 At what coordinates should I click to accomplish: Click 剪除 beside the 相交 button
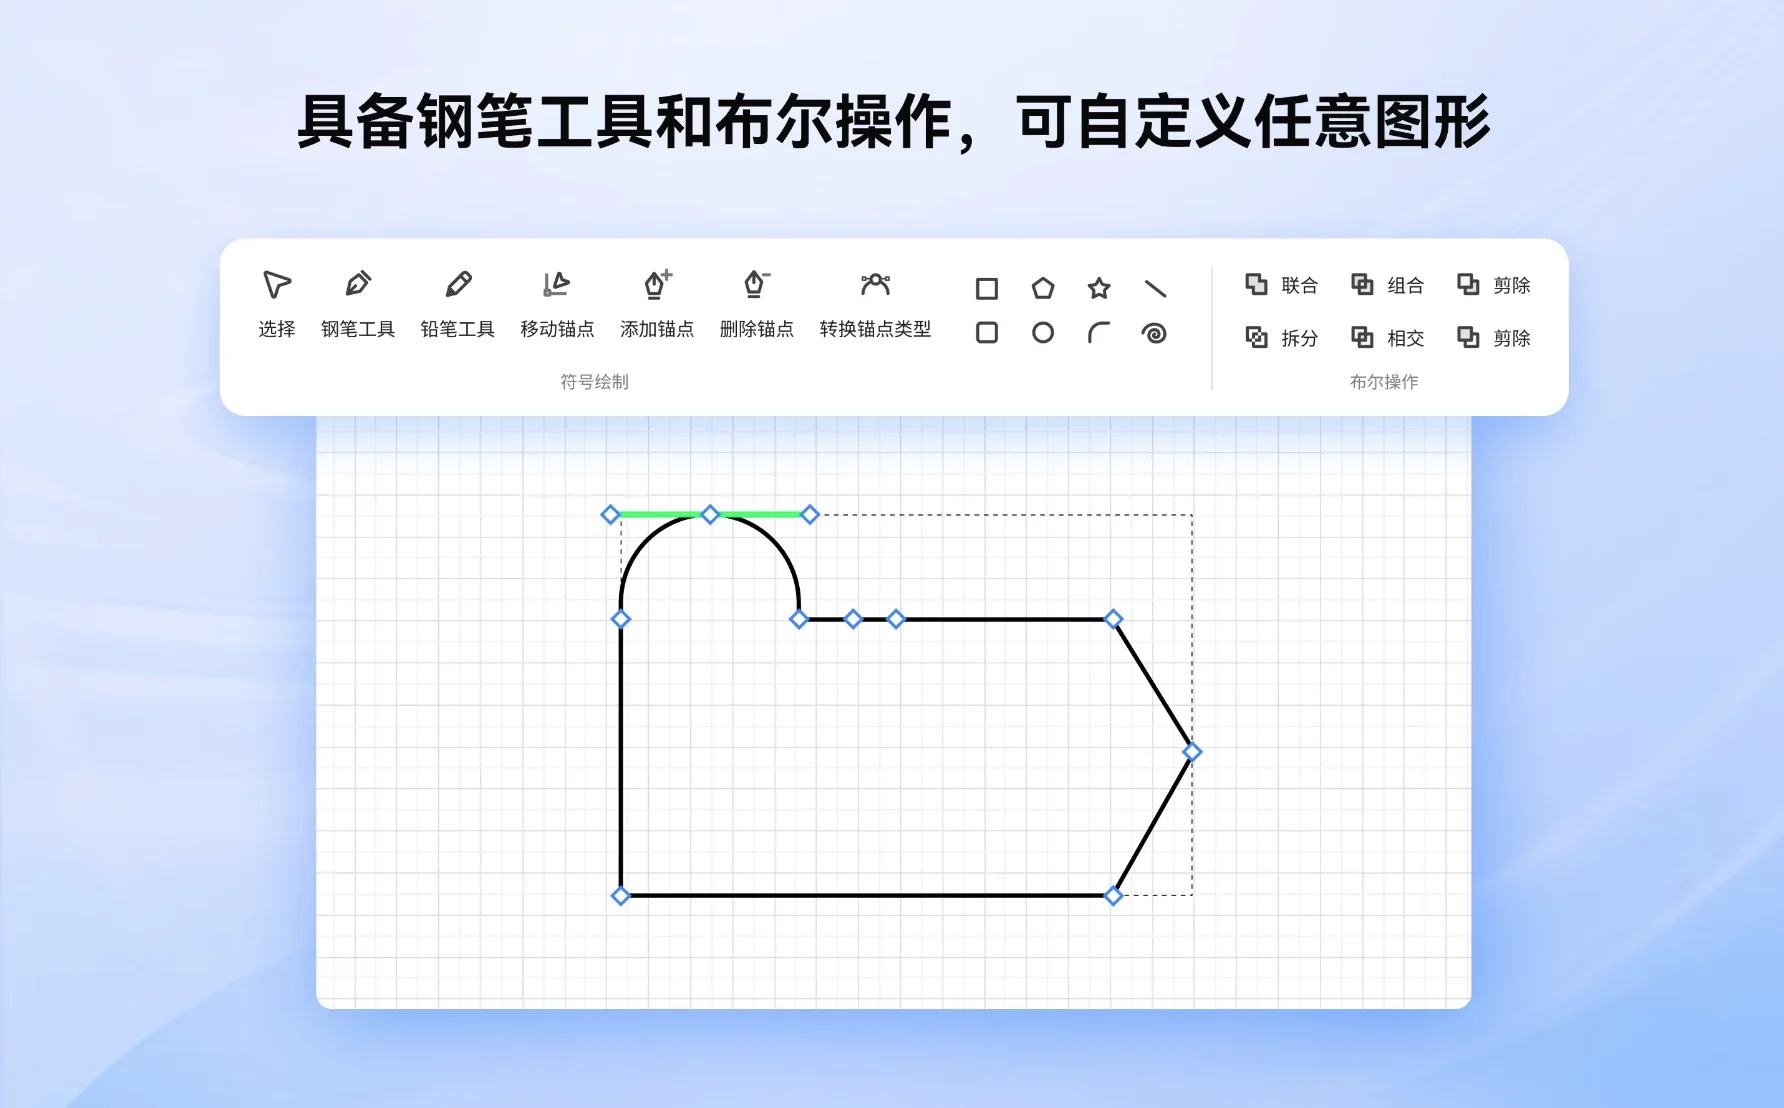point(1494,338)
